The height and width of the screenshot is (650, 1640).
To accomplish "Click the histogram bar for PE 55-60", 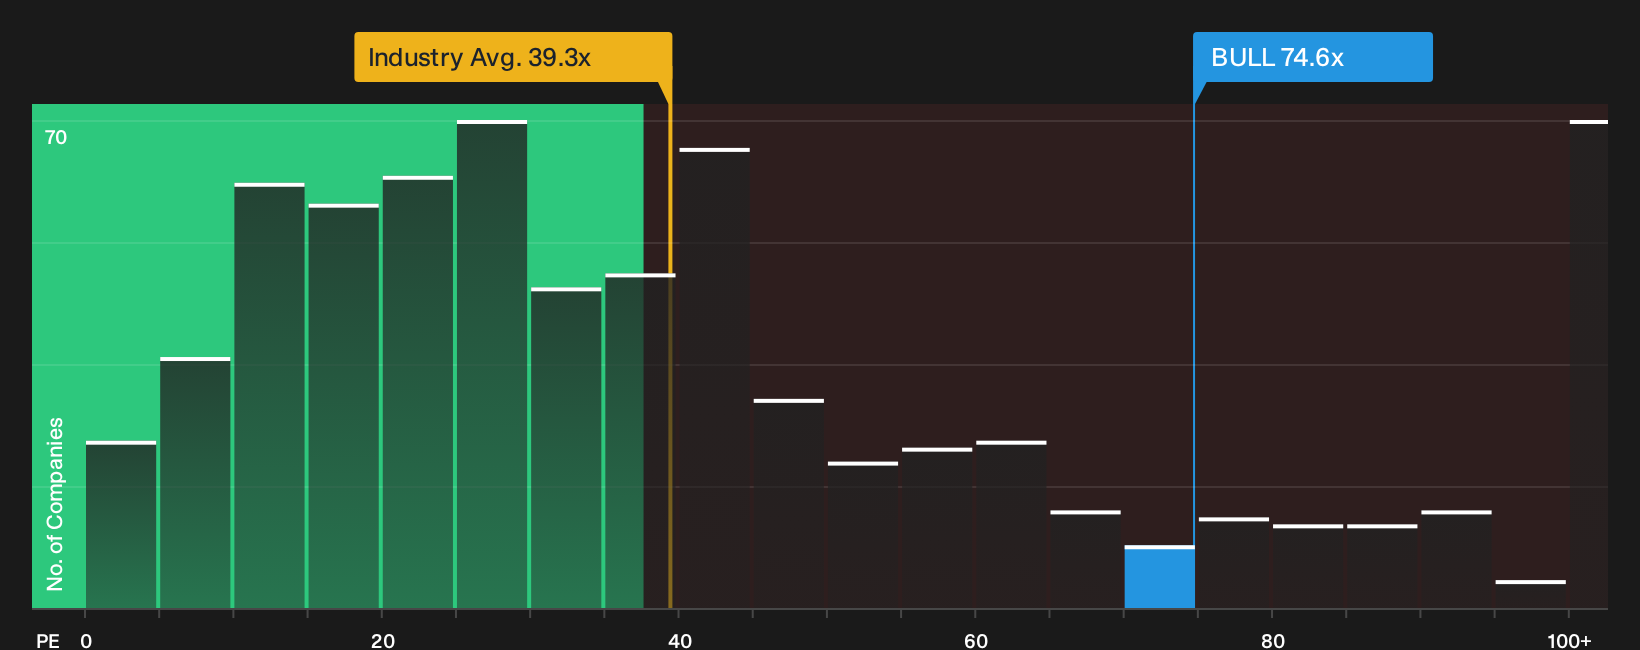I will pyautogui.click(x=937, y=528).
